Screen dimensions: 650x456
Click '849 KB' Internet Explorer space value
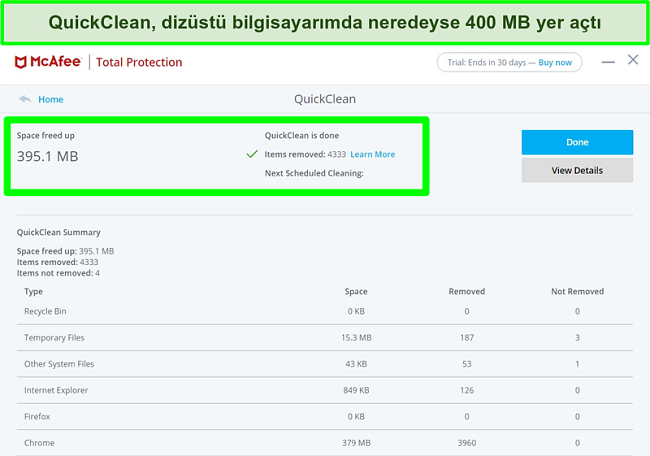click(x=356, y=390)
